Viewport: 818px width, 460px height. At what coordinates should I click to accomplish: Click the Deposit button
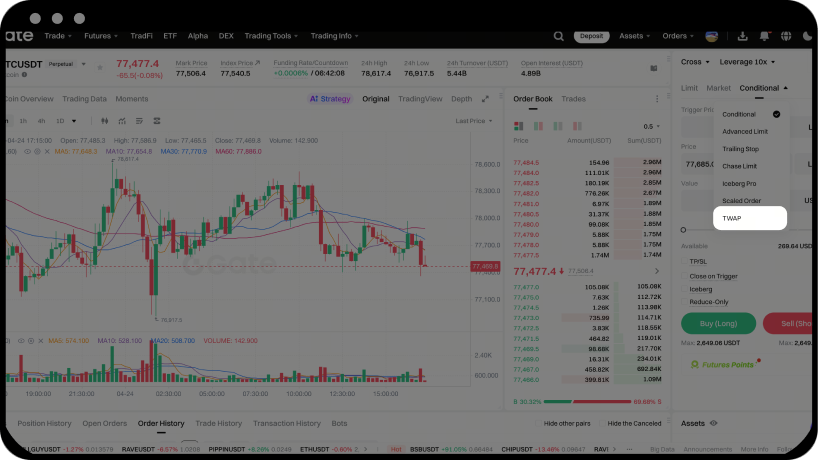pyautogui.click(x=591, y=36)
